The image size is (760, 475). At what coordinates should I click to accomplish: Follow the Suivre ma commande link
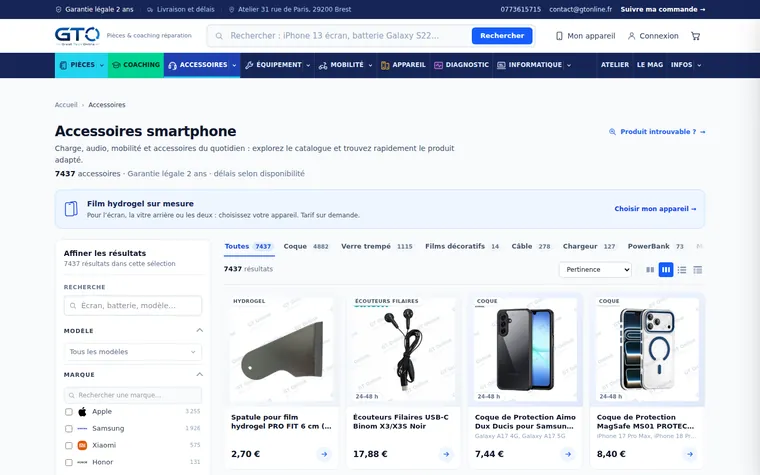(x=663, y=9)
